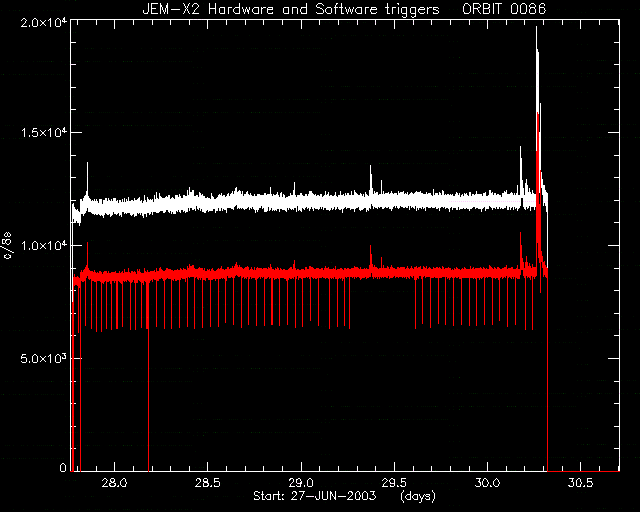This screenshot has height=512, width=640.
Task: Click the plot title mentioning ORBIT 0086
Action: coord(344,9)
